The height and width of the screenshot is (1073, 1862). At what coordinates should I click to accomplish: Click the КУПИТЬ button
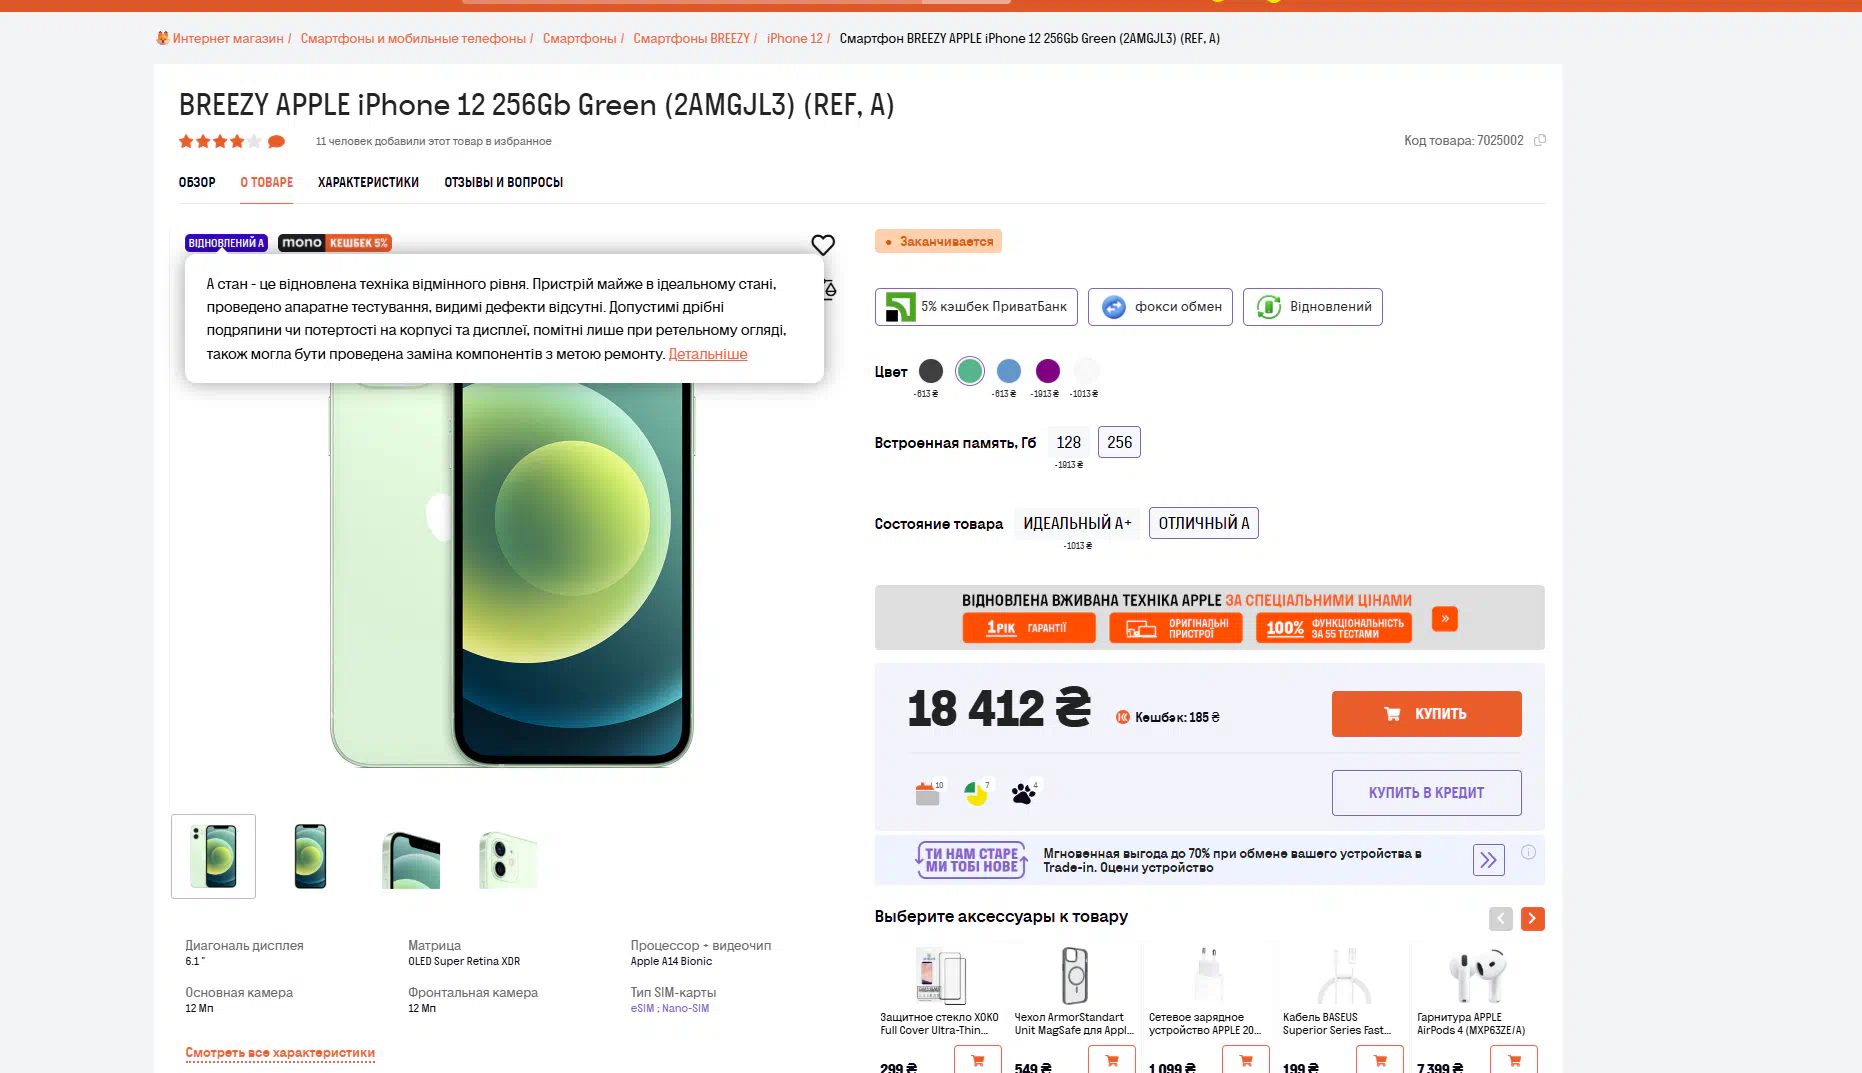(1426, 714)
